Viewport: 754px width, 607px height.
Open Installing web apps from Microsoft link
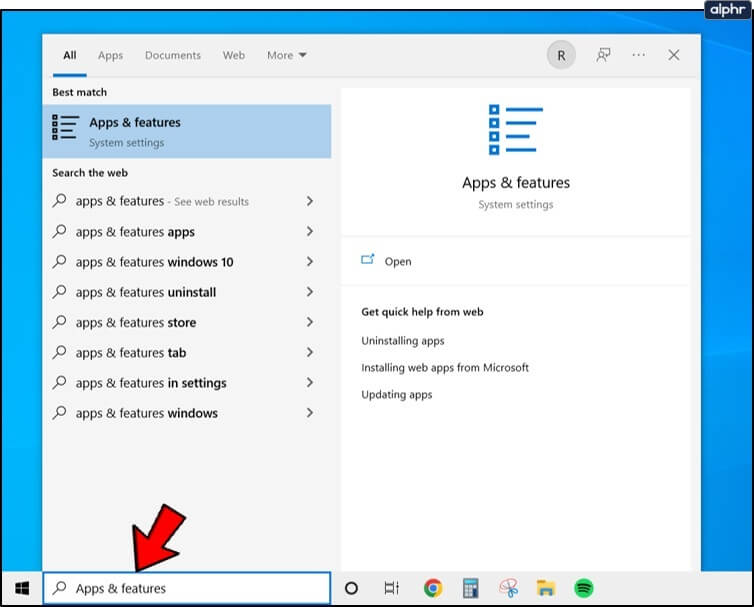pyautogui.click(x=445, y=367)
